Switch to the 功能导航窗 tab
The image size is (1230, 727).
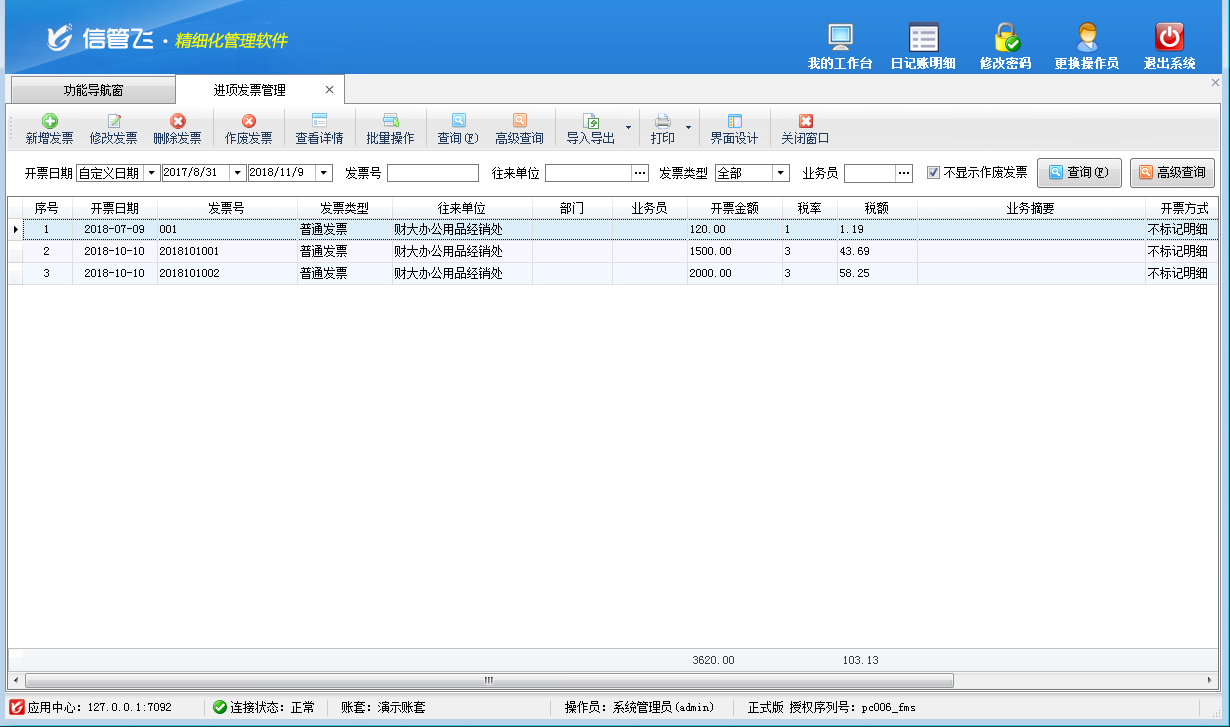coord(93,90)
